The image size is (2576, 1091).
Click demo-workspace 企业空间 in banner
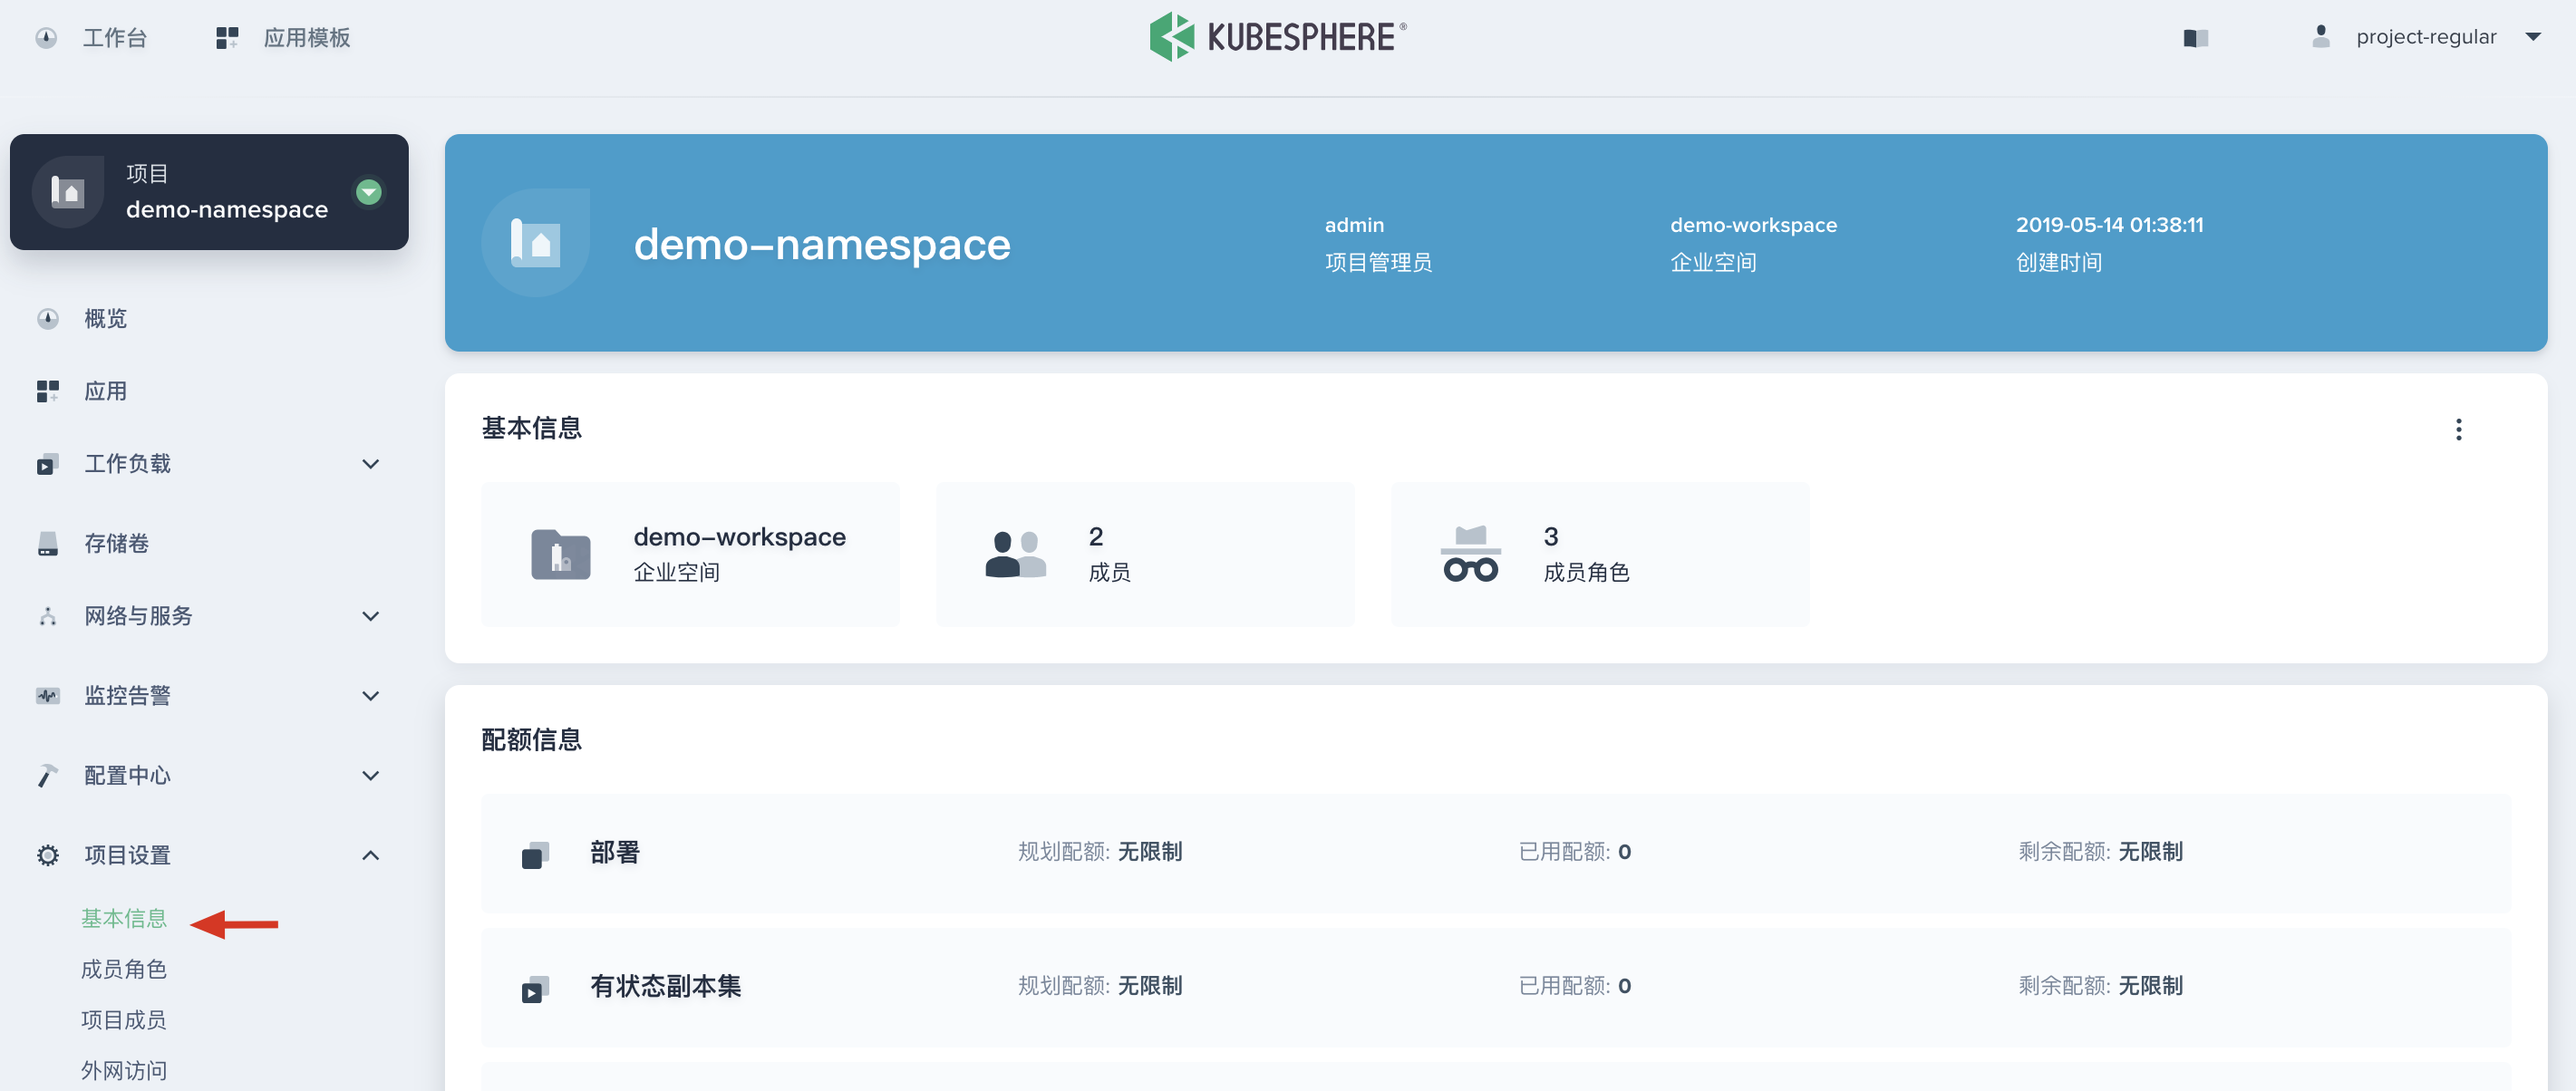point(1753,243)
